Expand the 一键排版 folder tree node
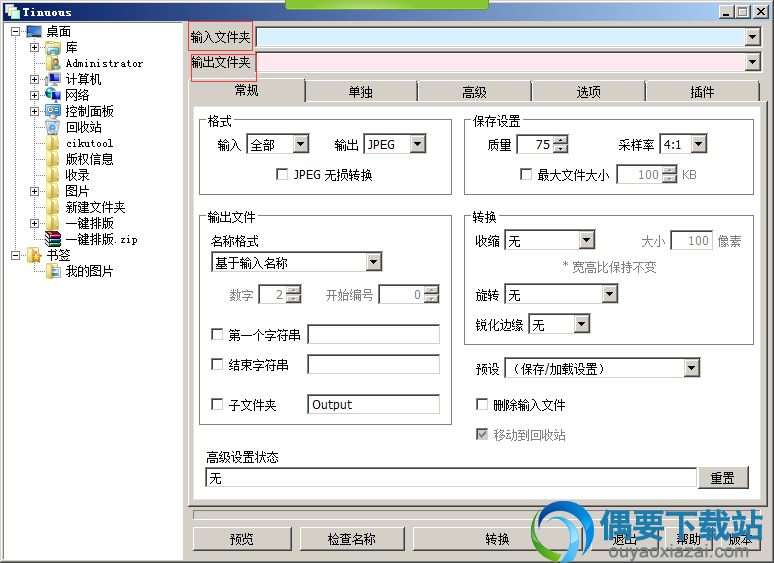774x563 pixels. click(x=34, y=224)
